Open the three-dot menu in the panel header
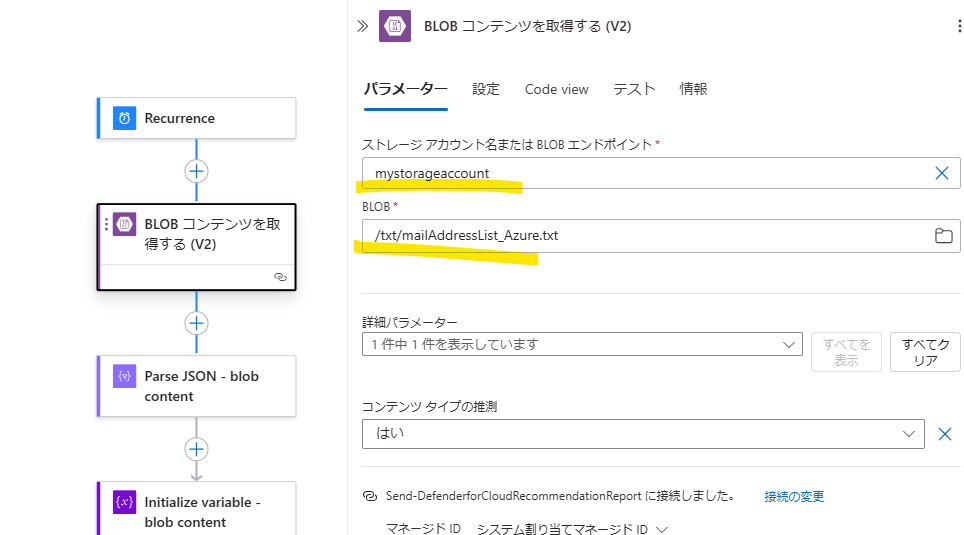Image resolution: width=964 pixels, height=535 pixels. click(958, 26)
